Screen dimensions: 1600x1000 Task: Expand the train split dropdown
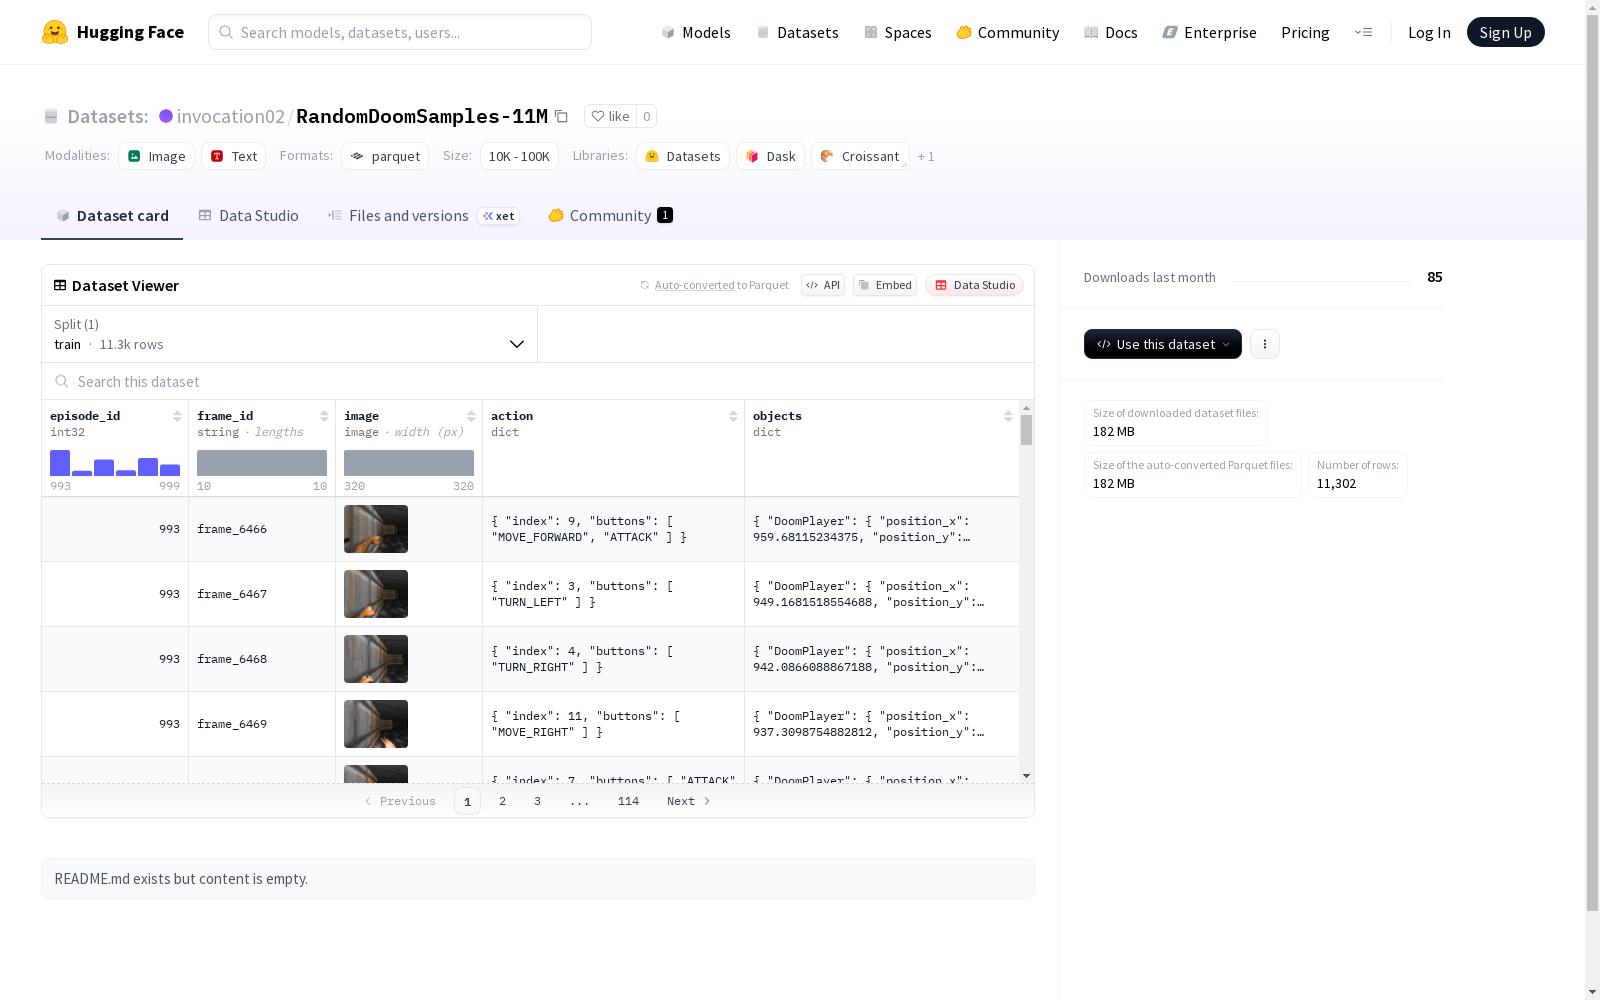click(x=290, y=334)
